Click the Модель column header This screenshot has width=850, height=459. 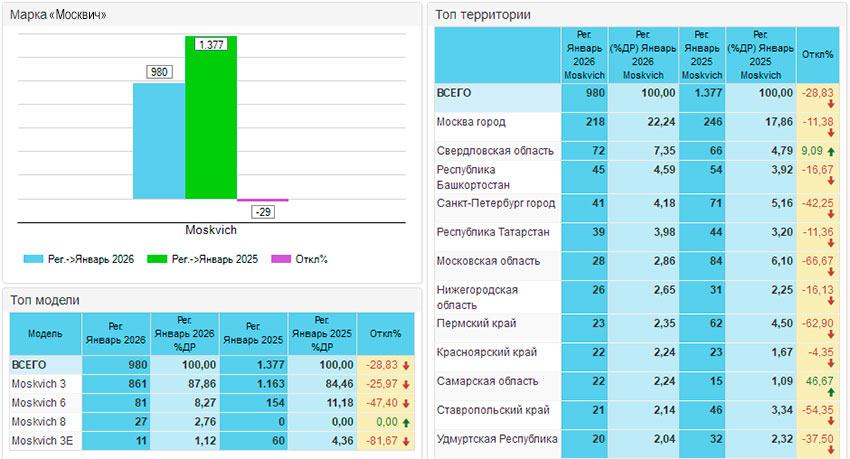pyautogui.click(x=46, y=333)
